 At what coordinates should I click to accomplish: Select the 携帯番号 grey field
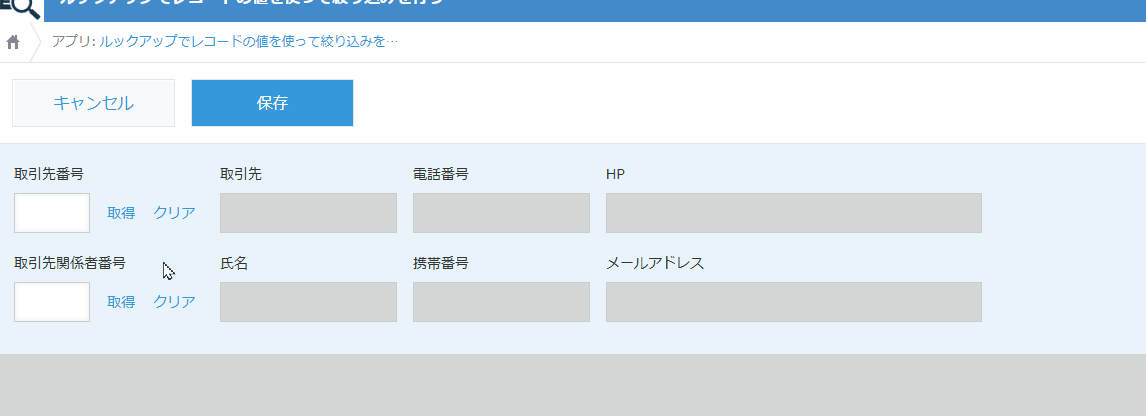click(501, 302)
